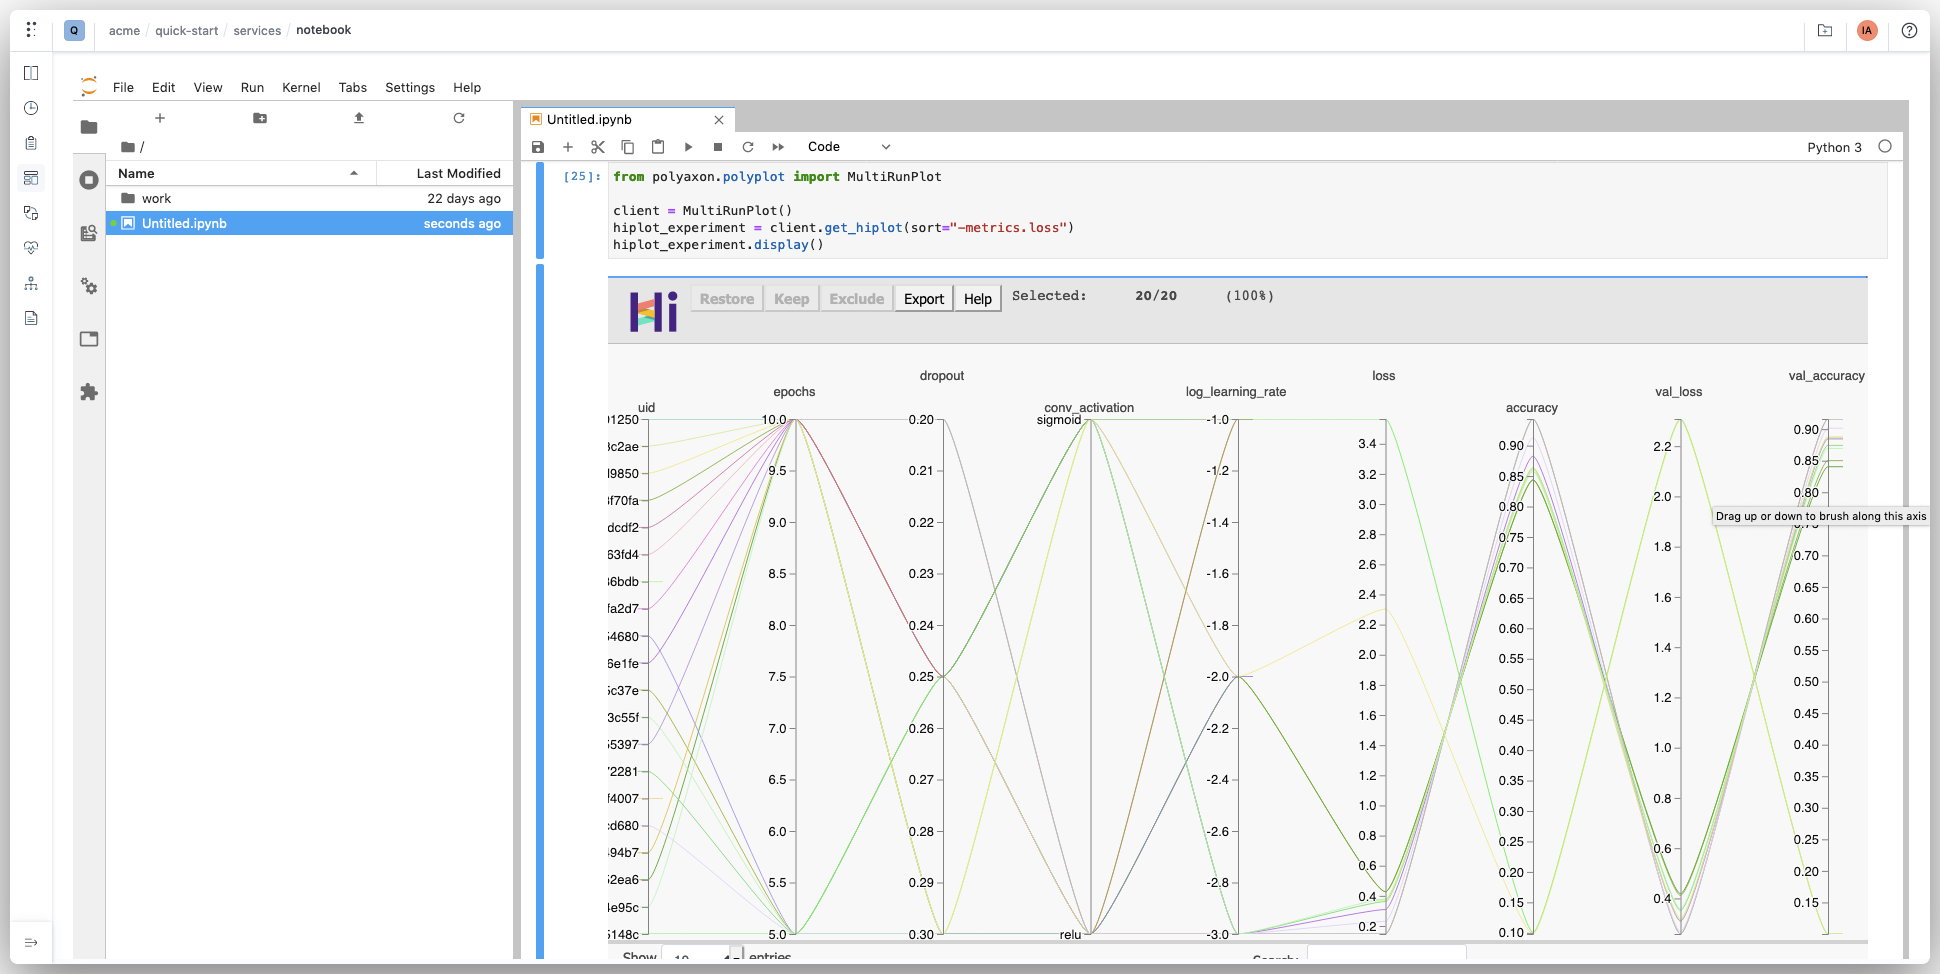Click the val_accuracy axis in parallel plot
The height and width of the screenshot is (974, 1940).
1827,650
